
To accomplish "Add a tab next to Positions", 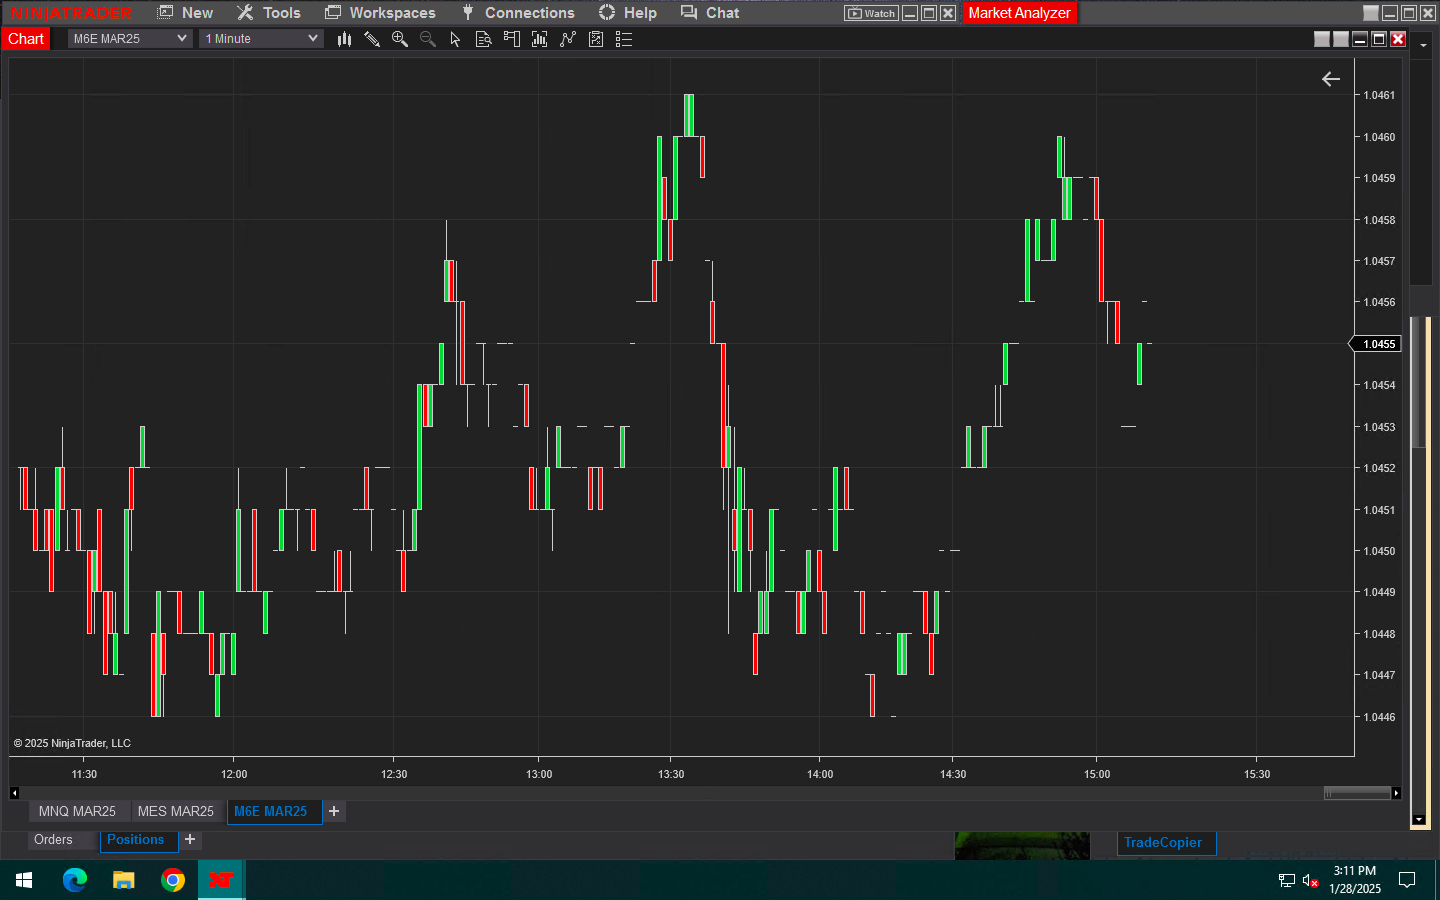I will 190,840.
